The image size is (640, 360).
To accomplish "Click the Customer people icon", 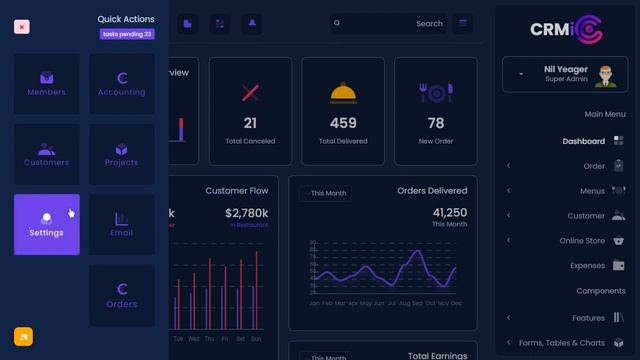I will click(x=619, y=216).
